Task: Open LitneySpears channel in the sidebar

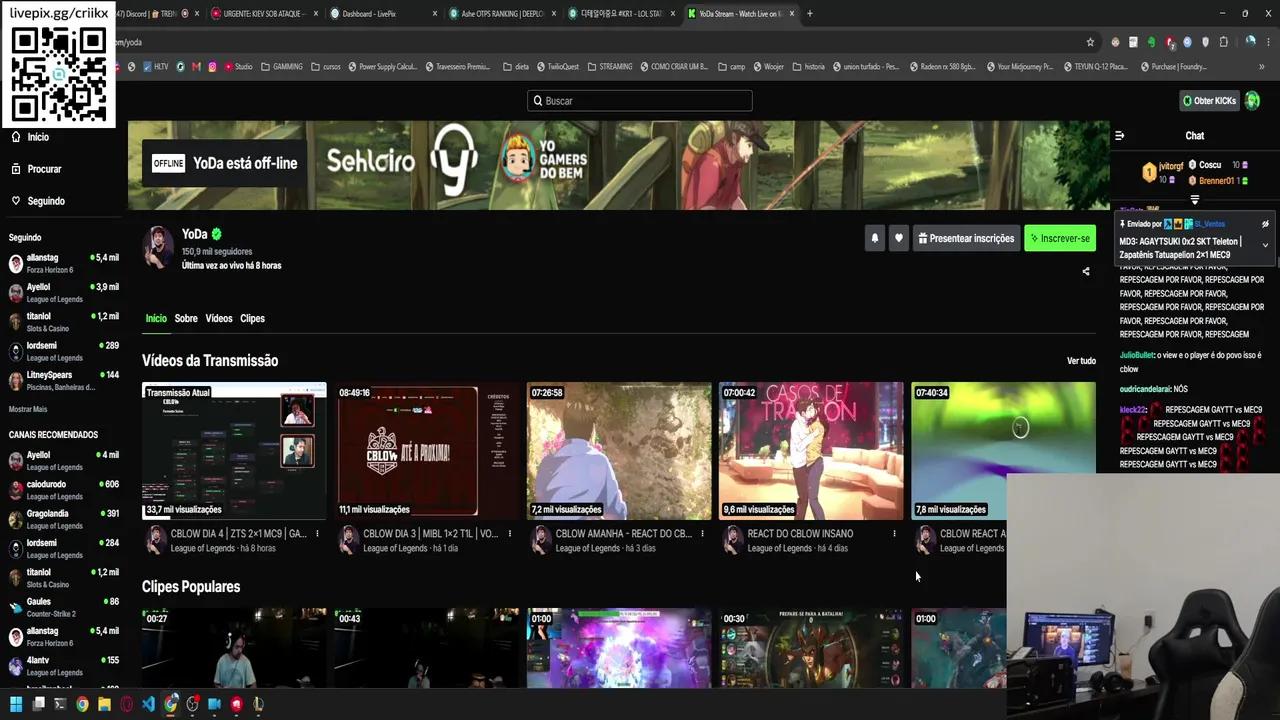Action: (x=62, y=380)
